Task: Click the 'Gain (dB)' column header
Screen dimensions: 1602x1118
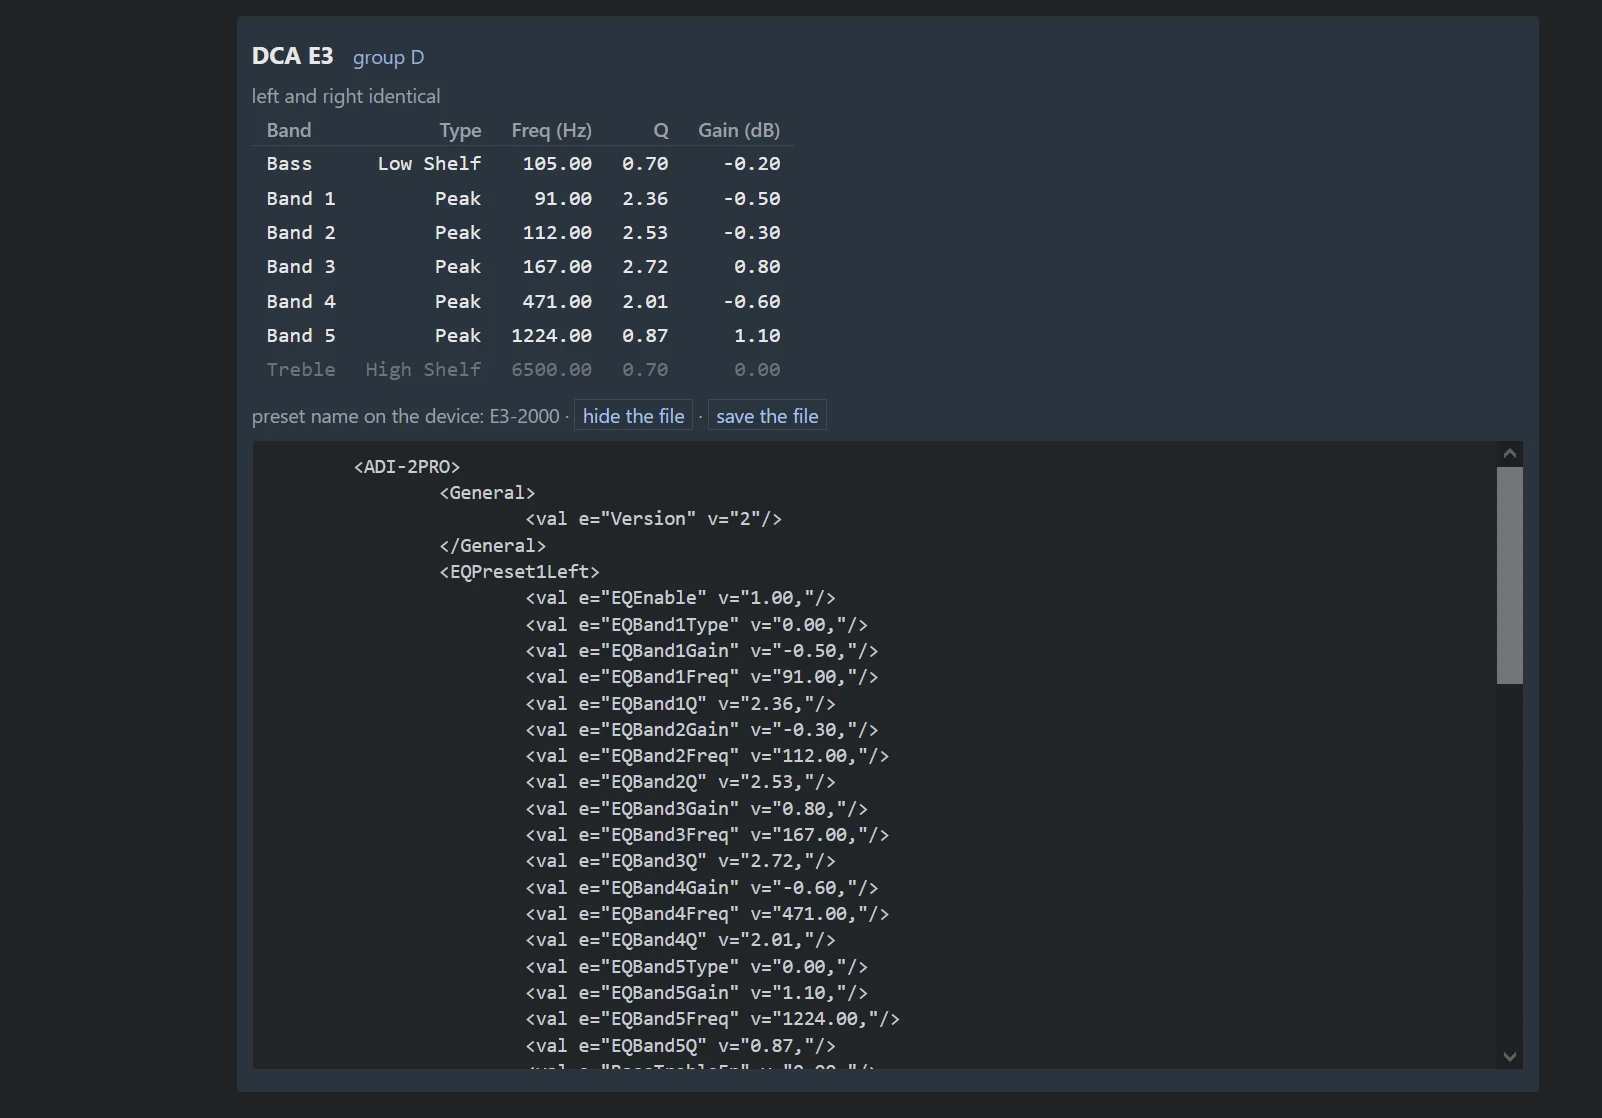Action: tap(739, 130)
